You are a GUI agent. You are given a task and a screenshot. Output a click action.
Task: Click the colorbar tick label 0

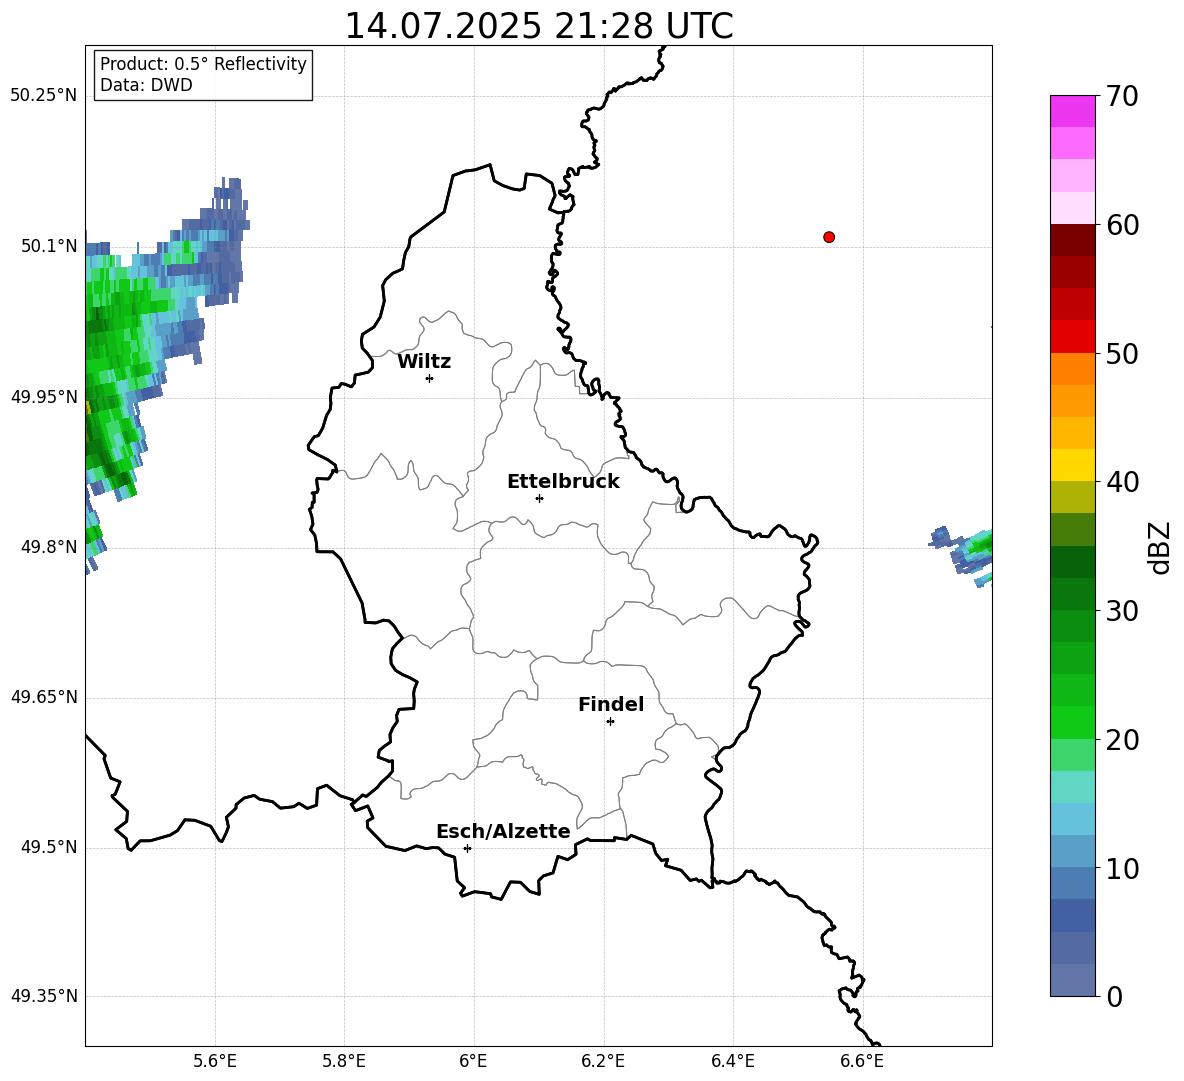1115,997
